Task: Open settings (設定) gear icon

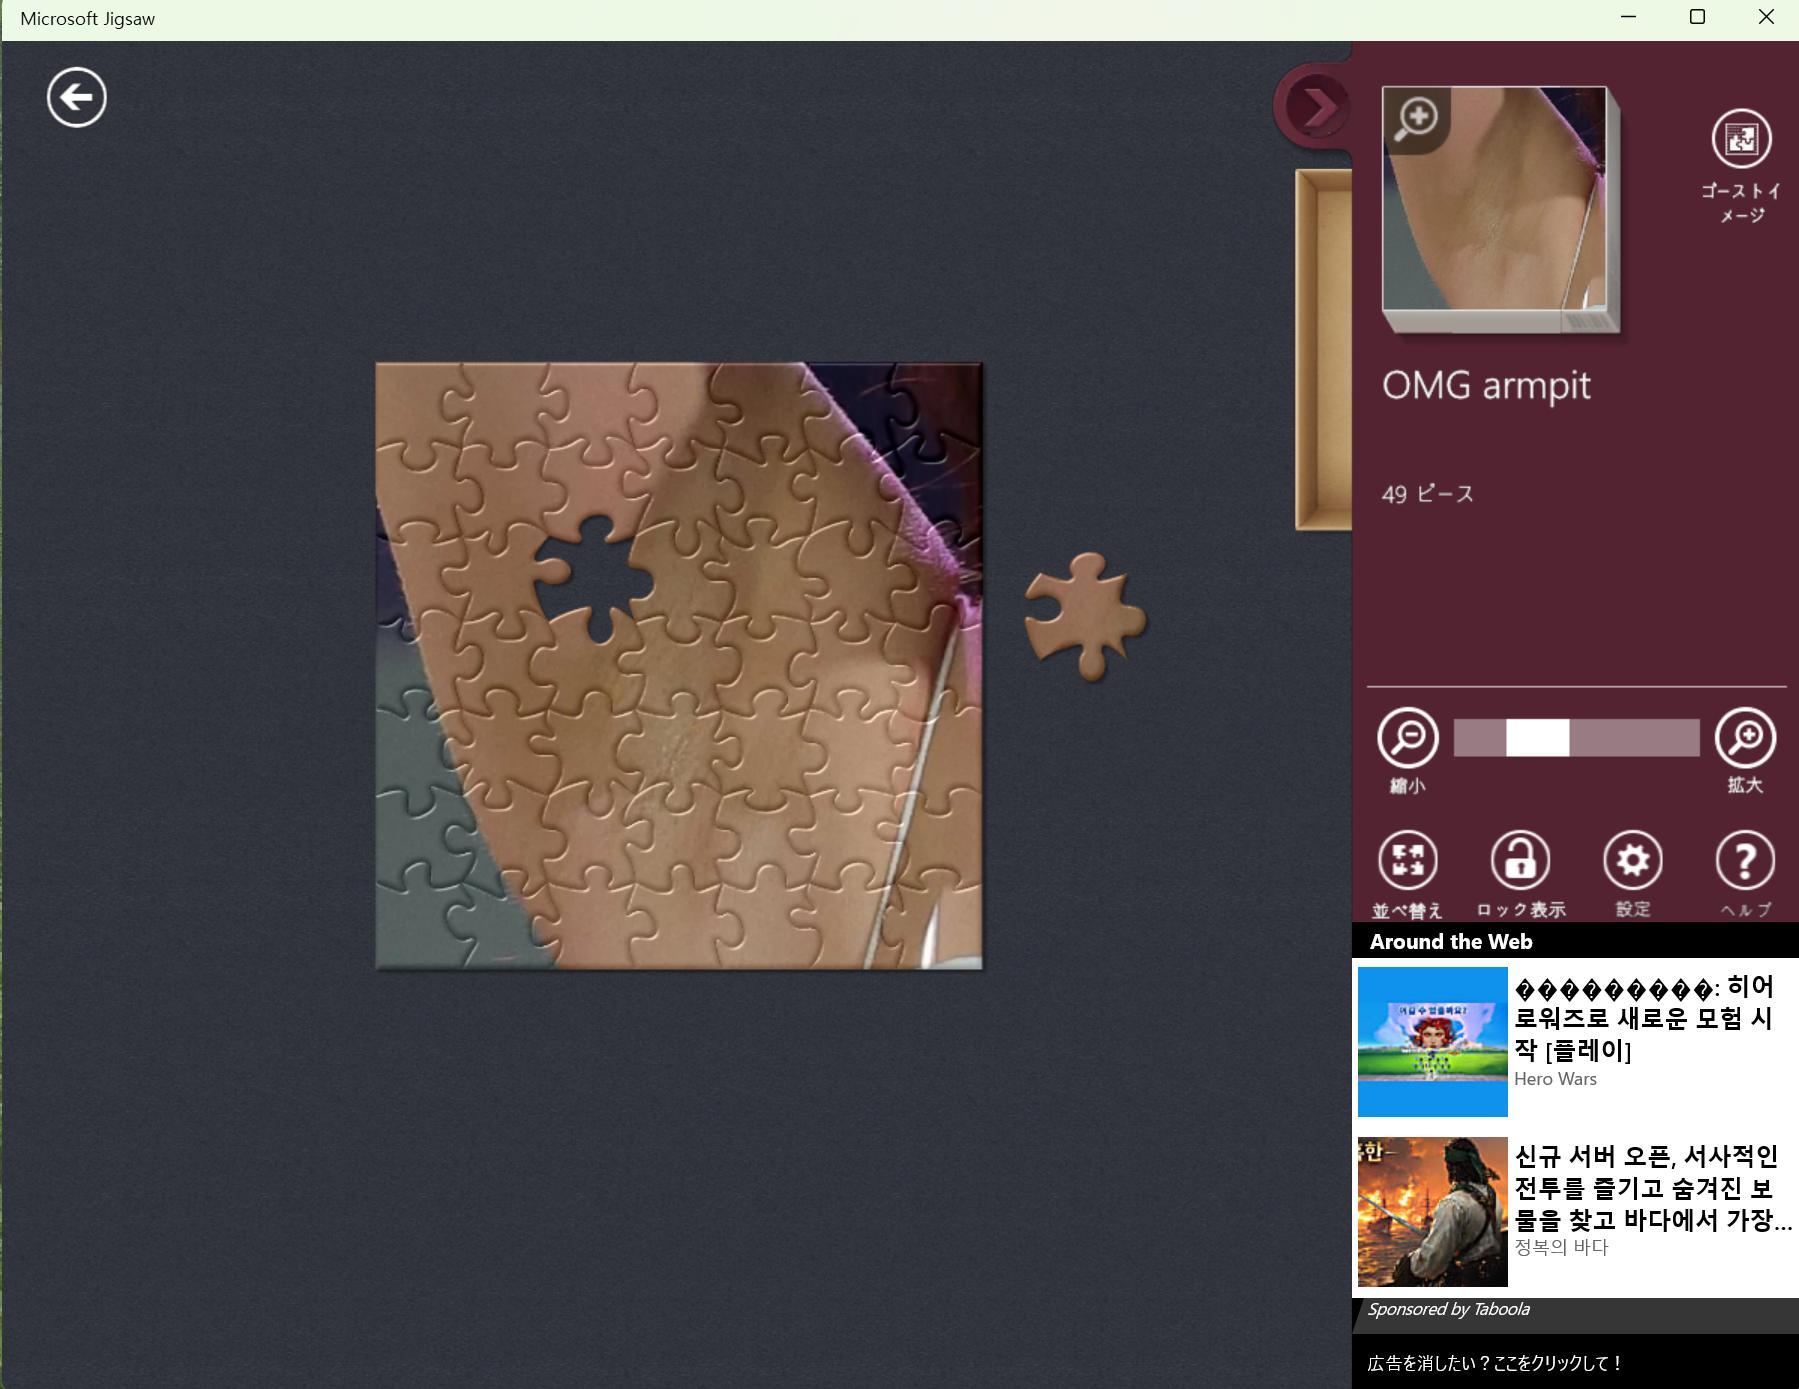Action: 1632,861
